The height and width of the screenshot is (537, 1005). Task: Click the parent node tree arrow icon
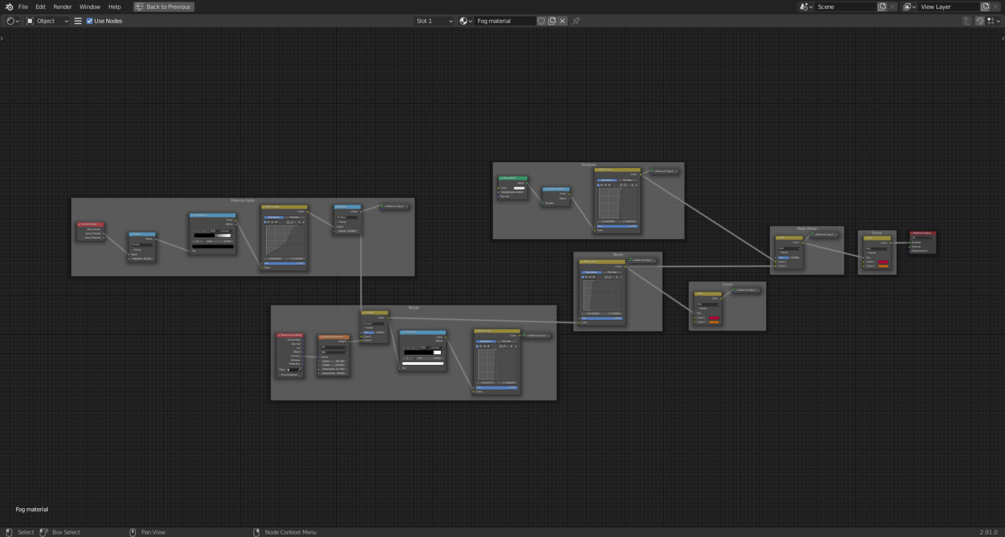967,21
